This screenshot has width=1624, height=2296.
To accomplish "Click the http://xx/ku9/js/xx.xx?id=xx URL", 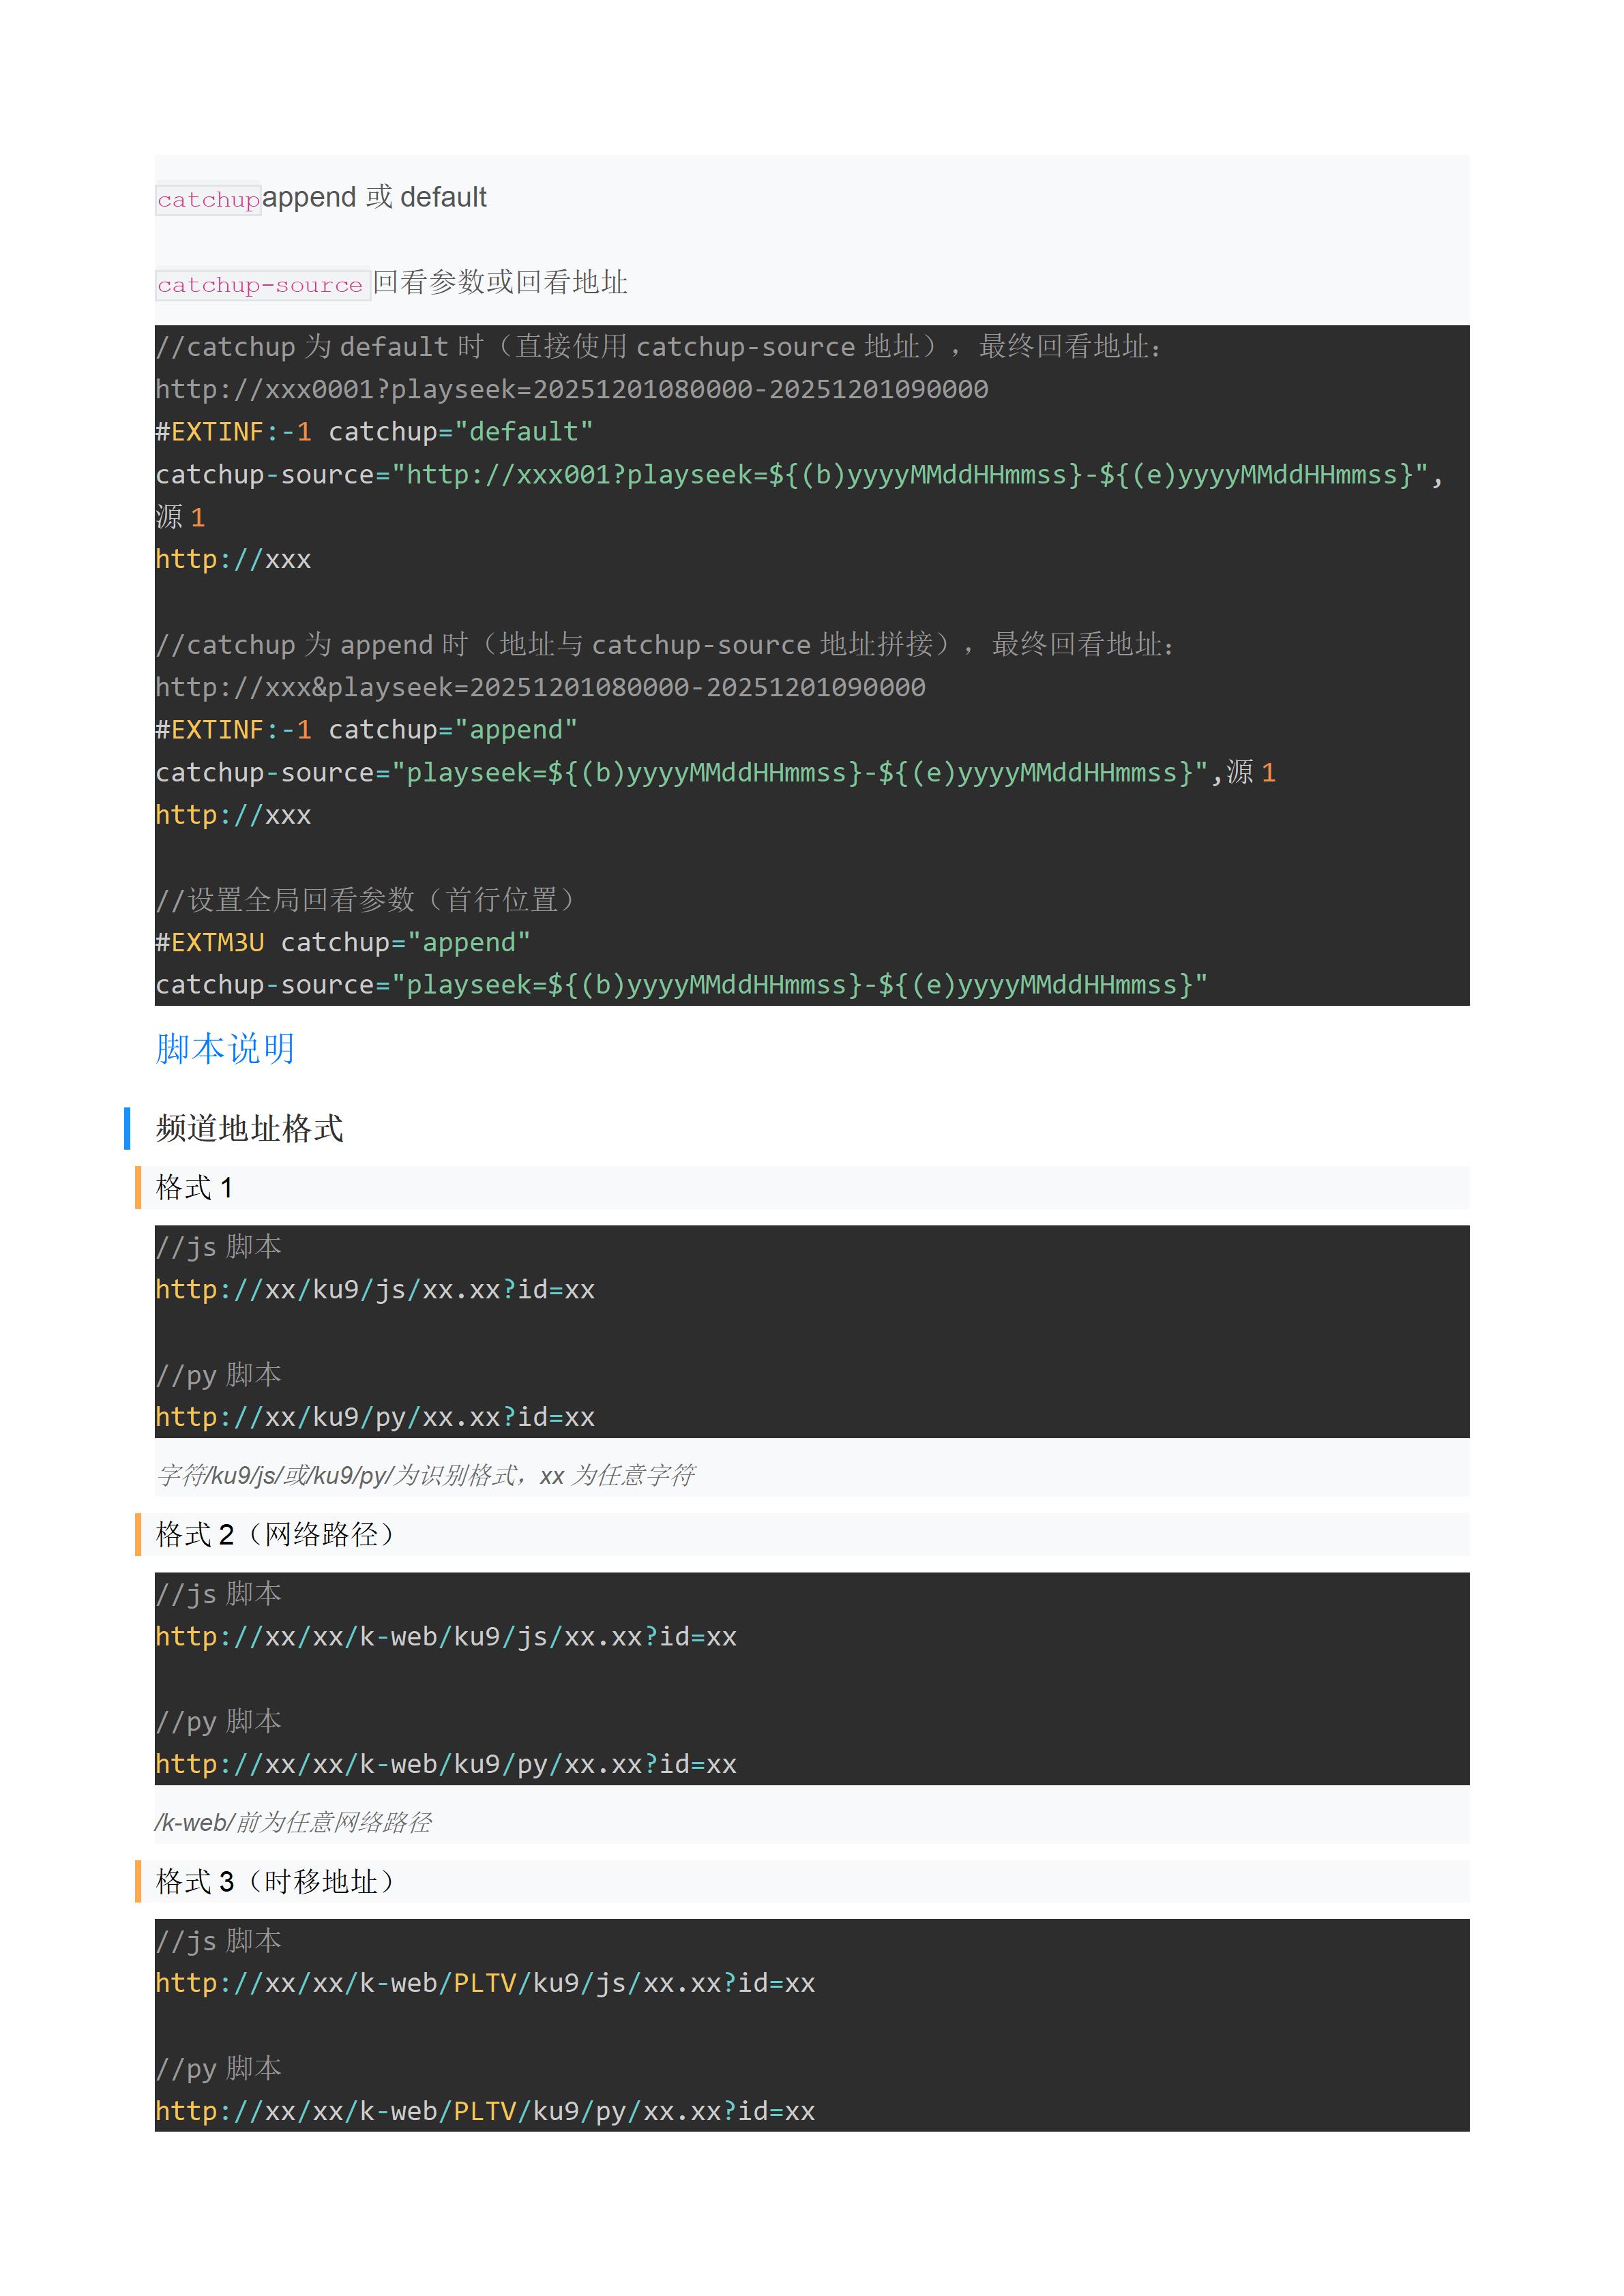I will tap(375, 1289).
